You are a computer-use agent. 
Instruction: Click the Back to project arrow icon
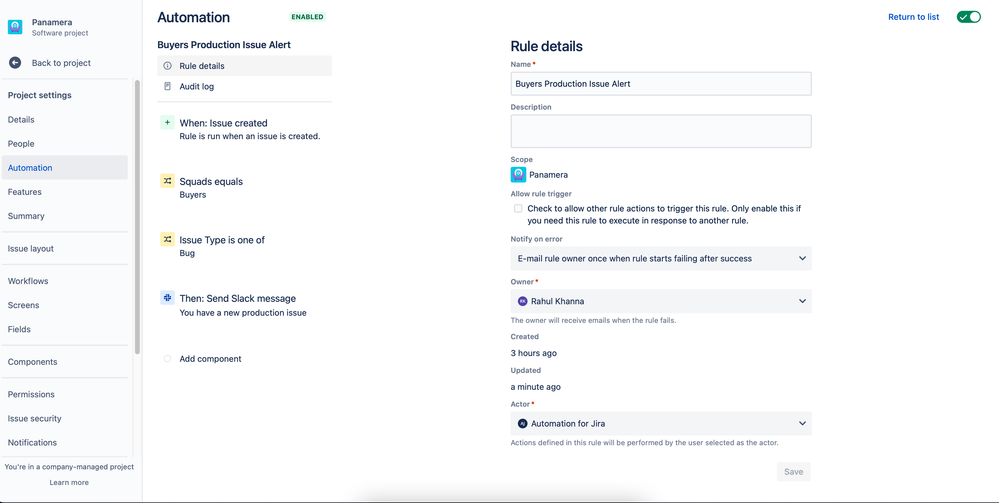point(15,62)
